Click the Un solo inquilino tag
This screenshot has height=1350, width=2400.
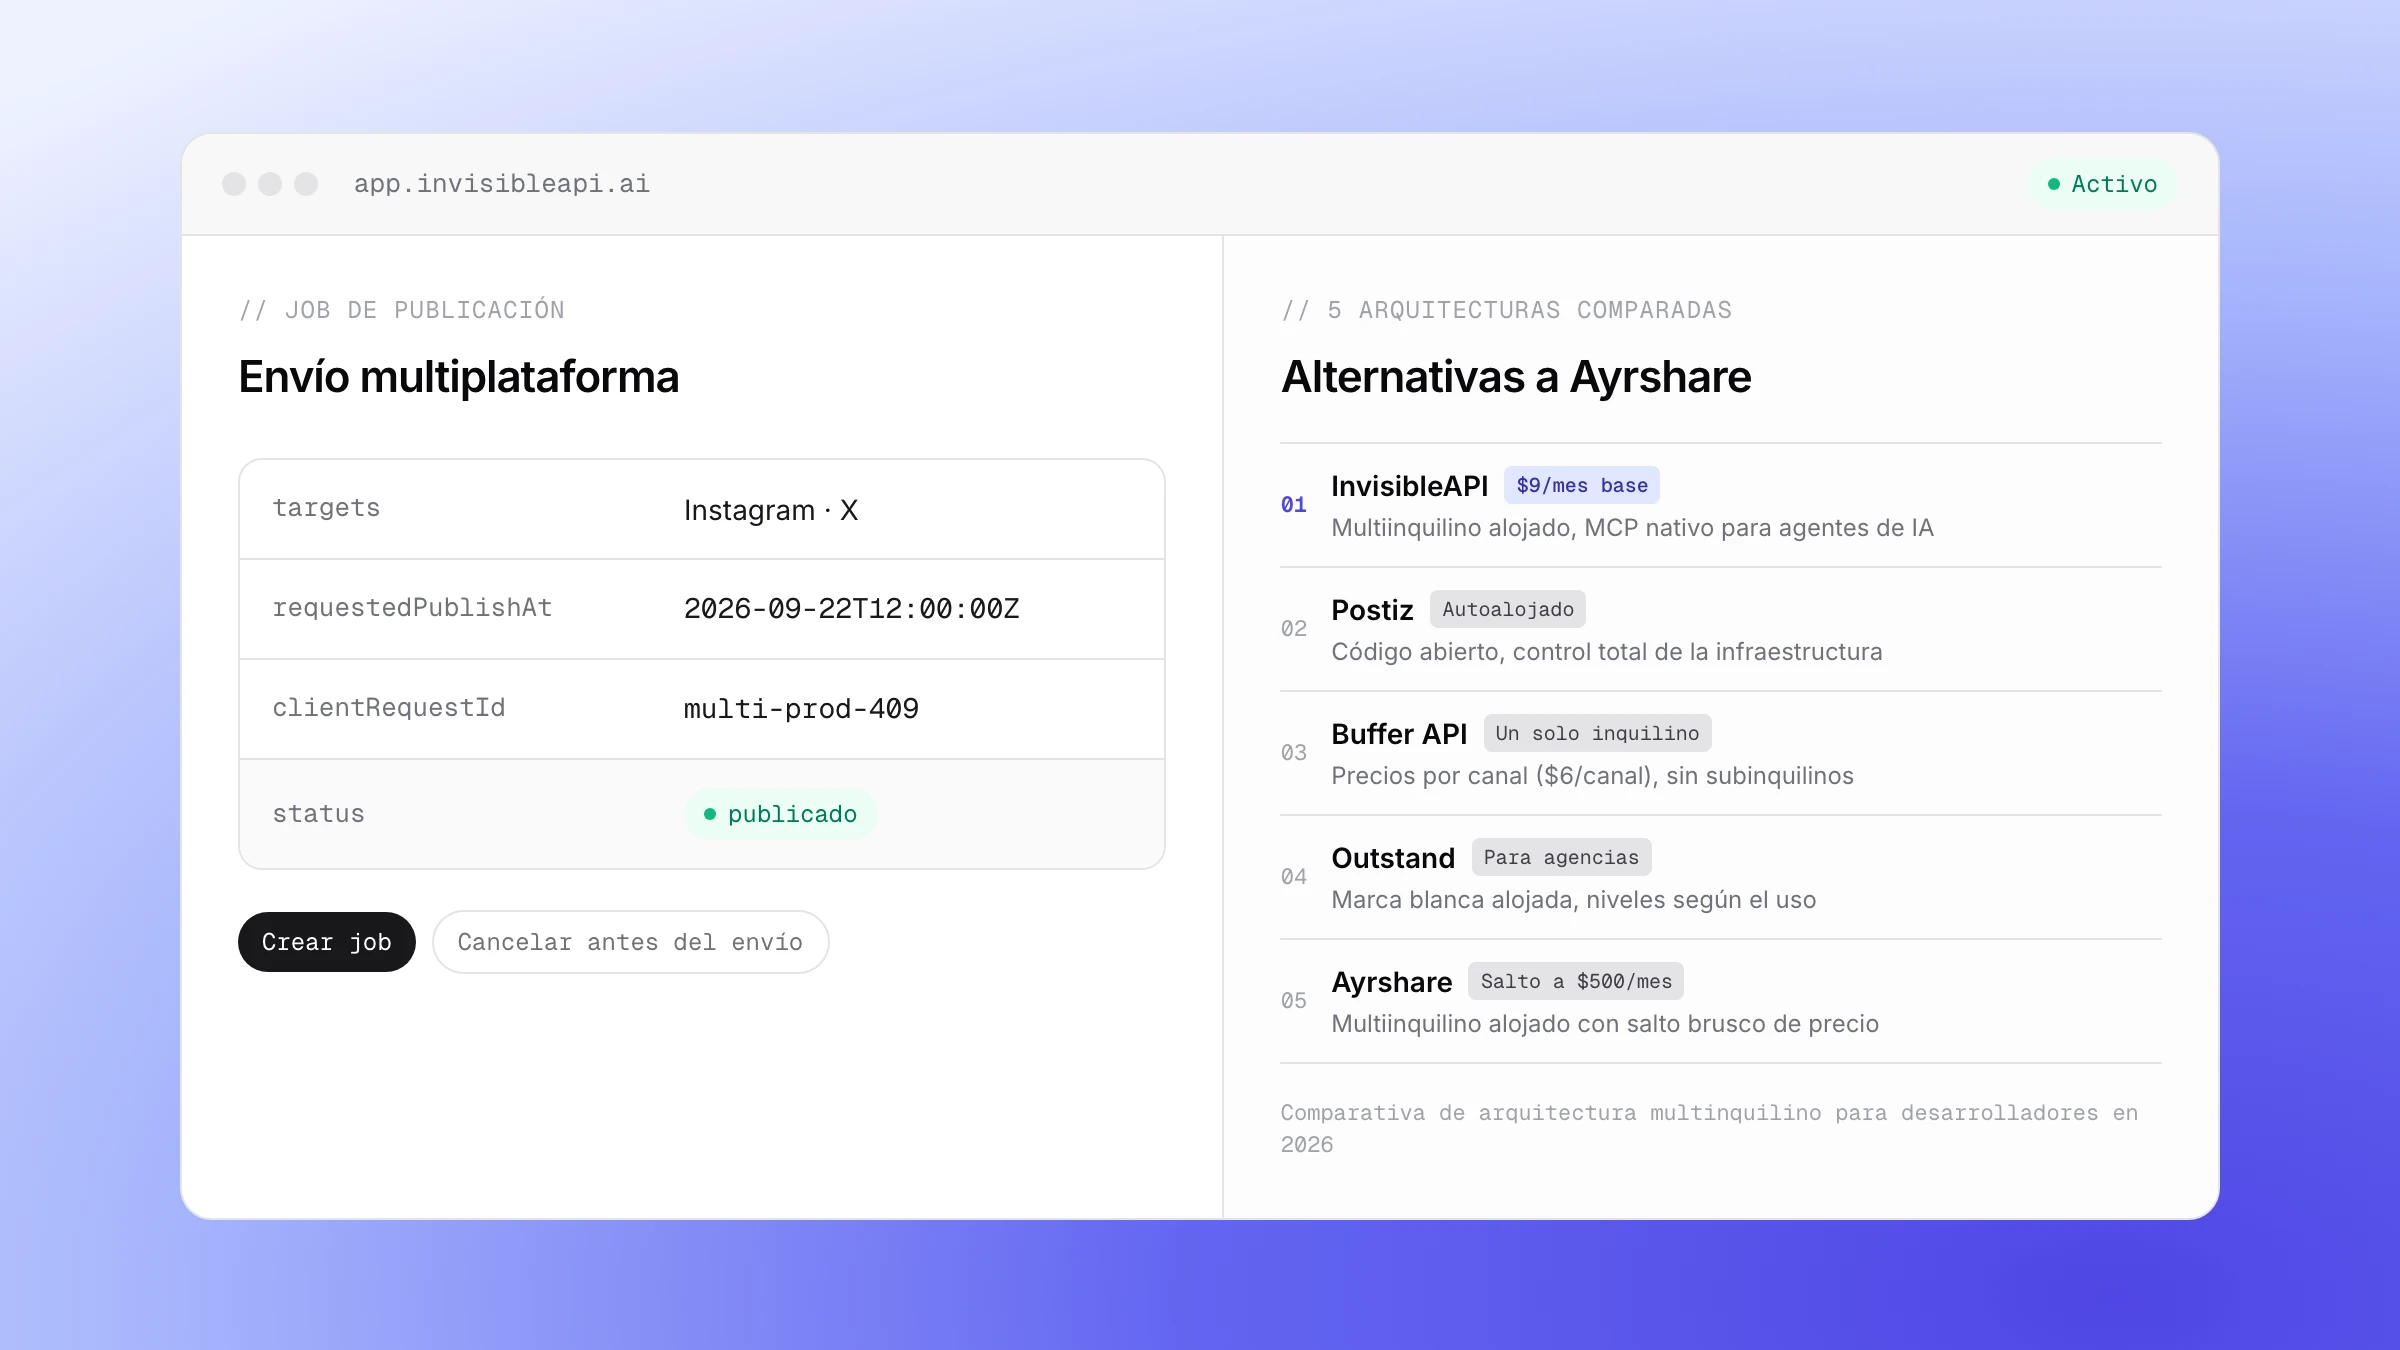pos(1597,733)
